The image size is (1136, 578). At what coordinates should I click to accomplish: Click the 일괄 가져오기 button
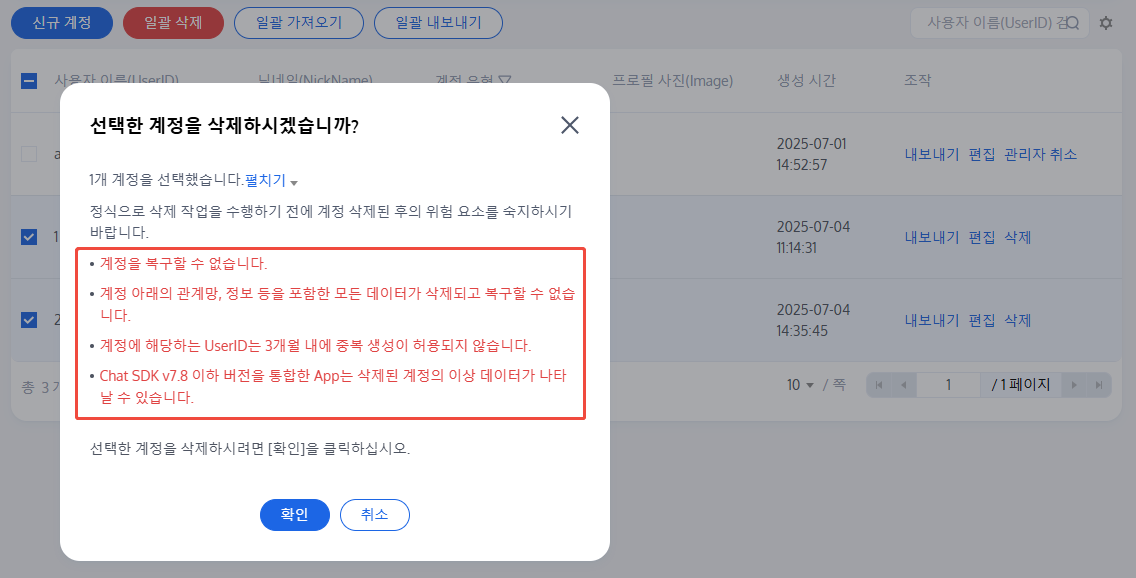click(x=298, y=23)
